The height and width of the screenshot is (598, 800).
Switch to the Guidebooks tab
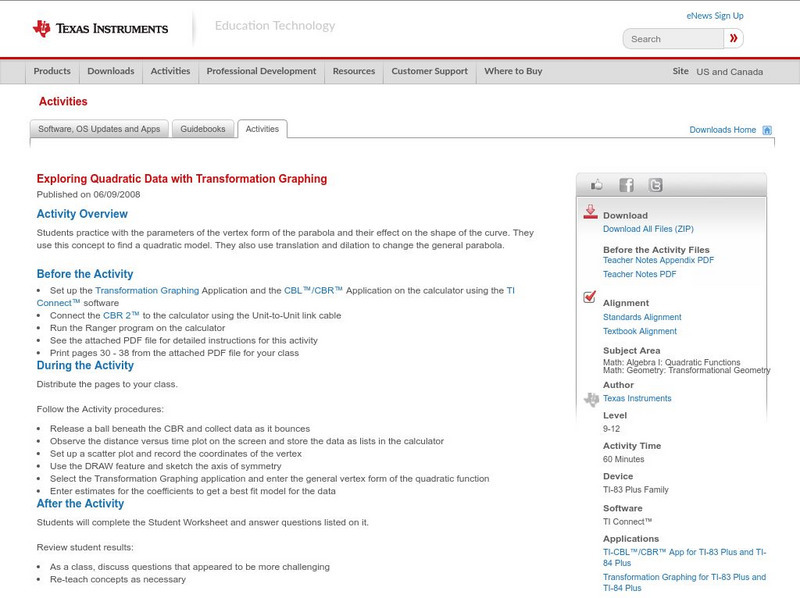click(203, 128)
